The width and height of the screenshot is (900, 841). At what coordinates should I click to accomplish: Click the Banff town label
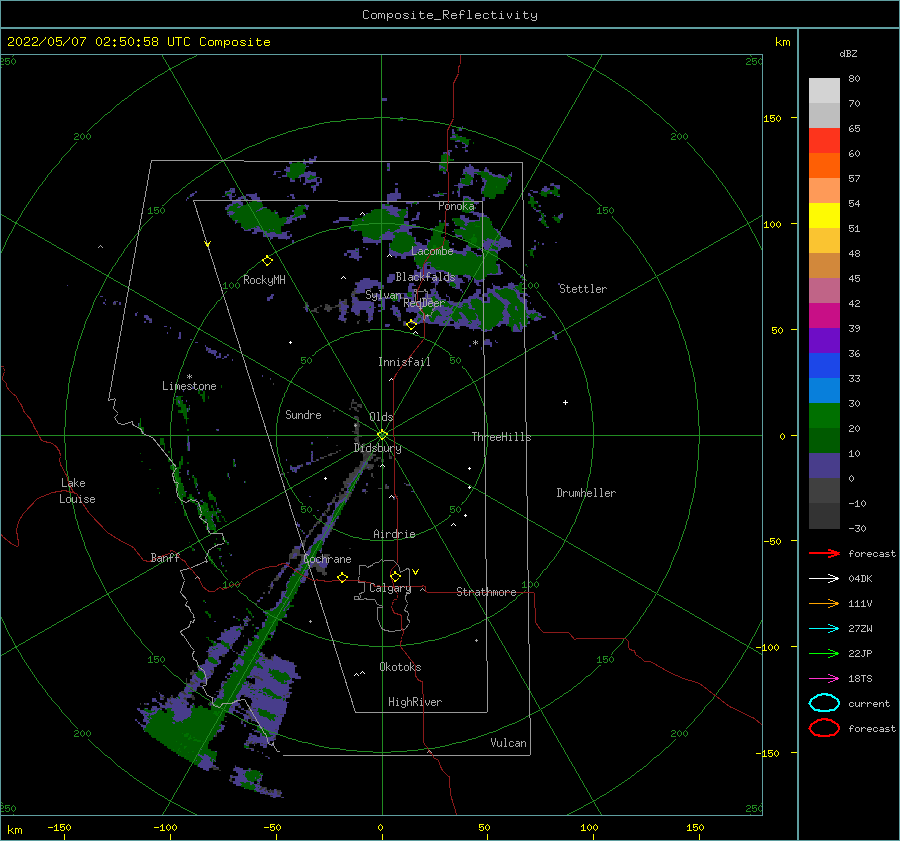click(x=165, y=557)
